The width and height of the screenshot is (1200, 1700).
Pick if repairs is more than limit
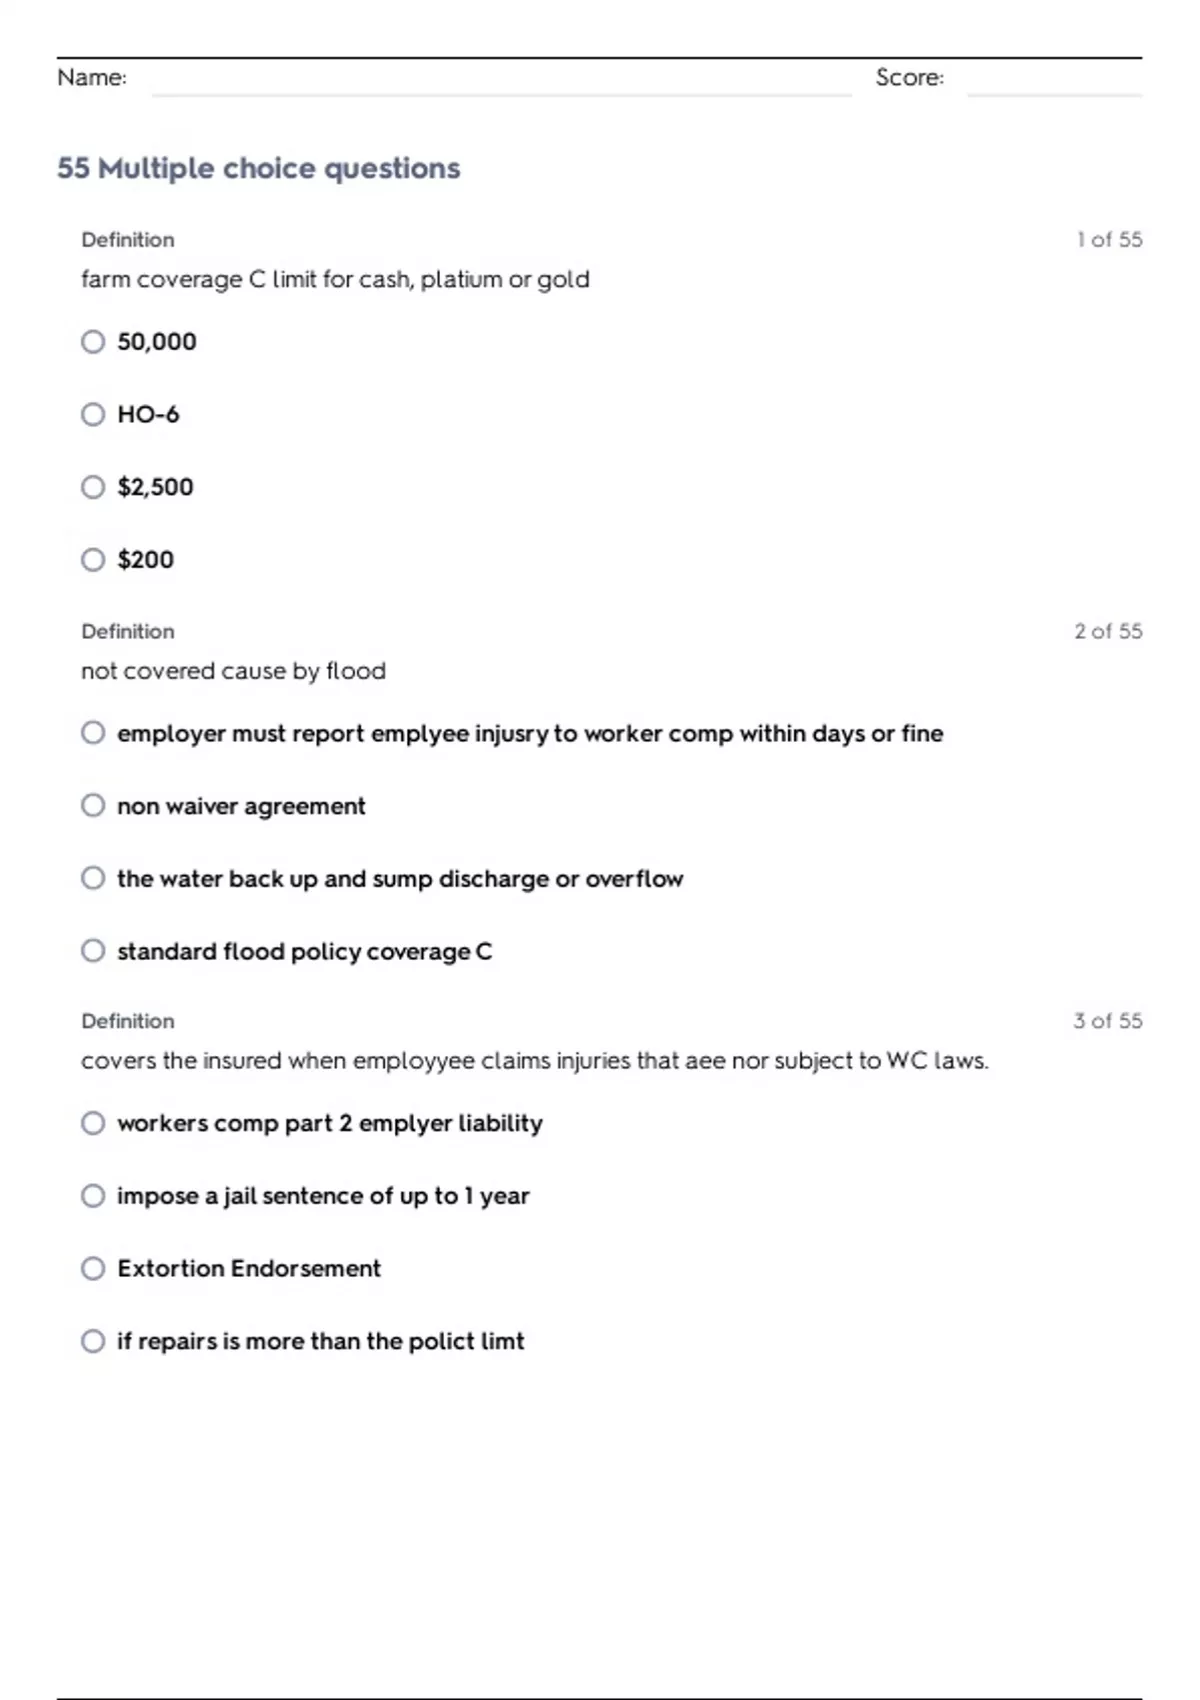click(x=93, y=1341)
